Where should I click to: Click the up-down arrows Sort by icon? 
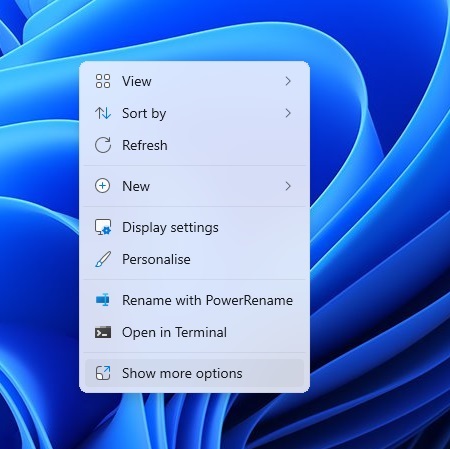click(x=103, y=113)
